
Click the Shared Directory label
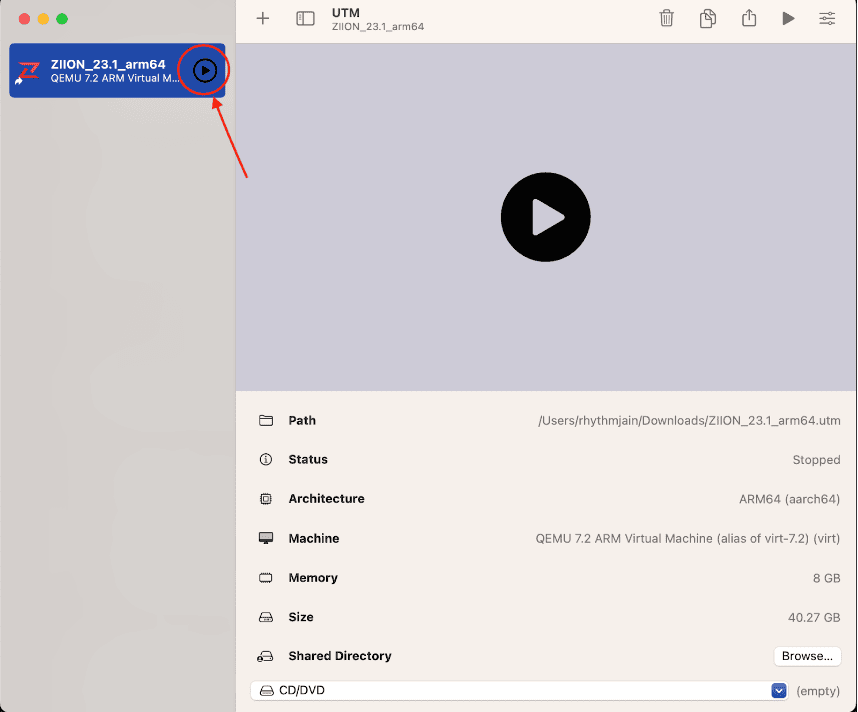click(x=340, y=656)
